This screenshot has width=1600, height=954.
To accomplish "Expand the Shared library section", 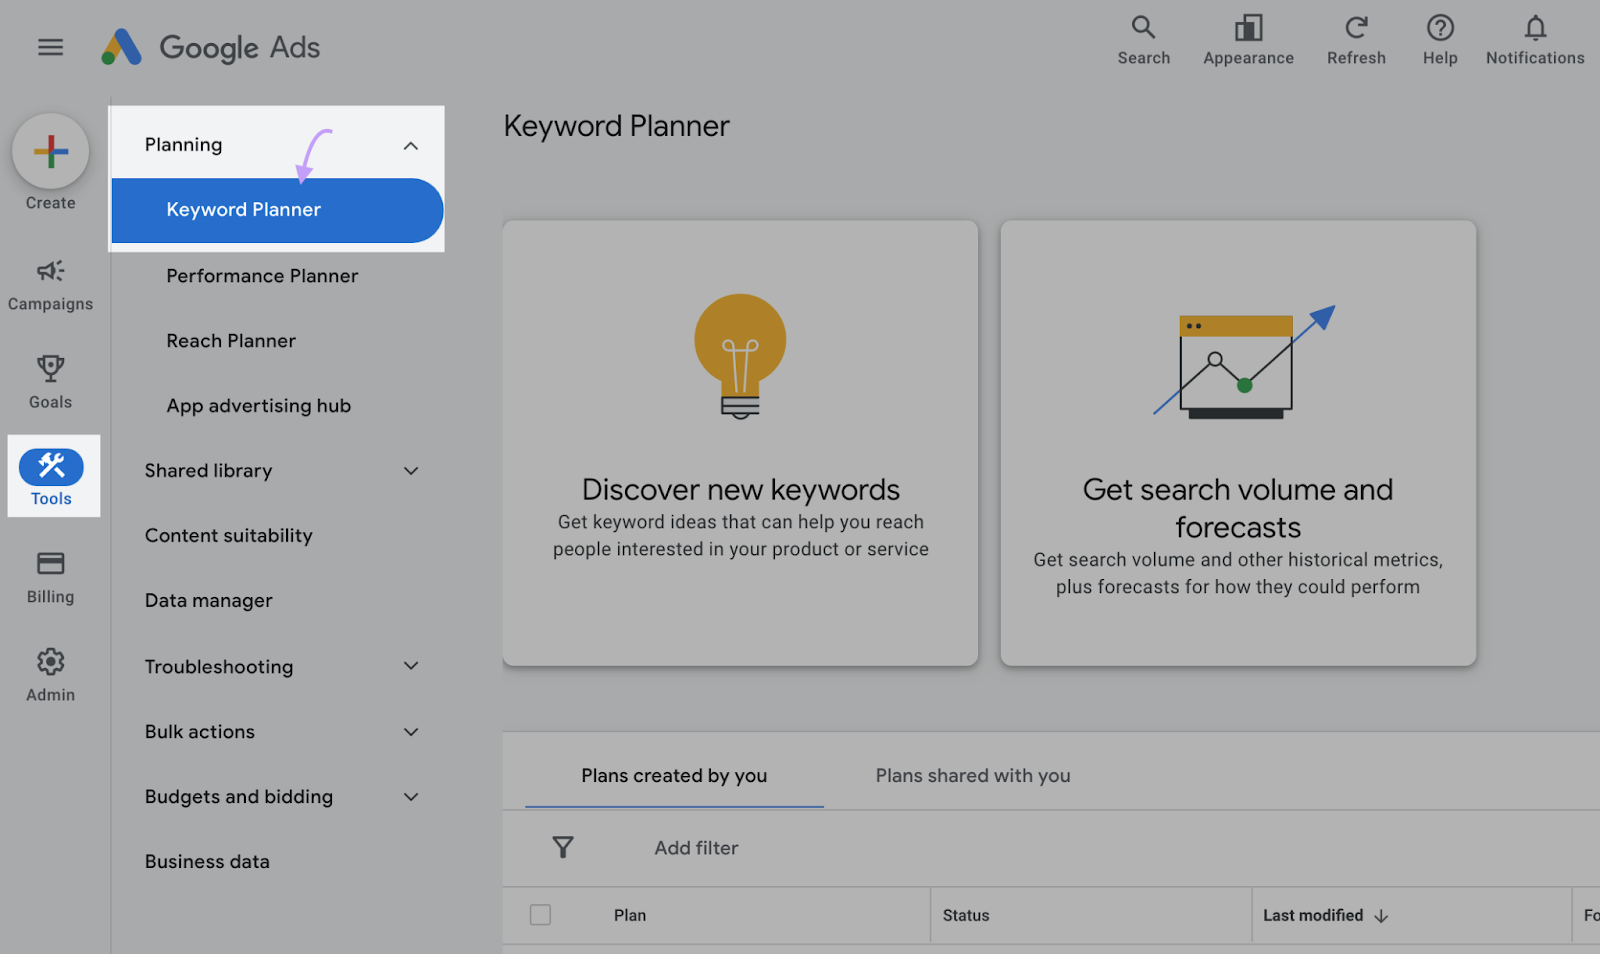I will click(410, 470).
